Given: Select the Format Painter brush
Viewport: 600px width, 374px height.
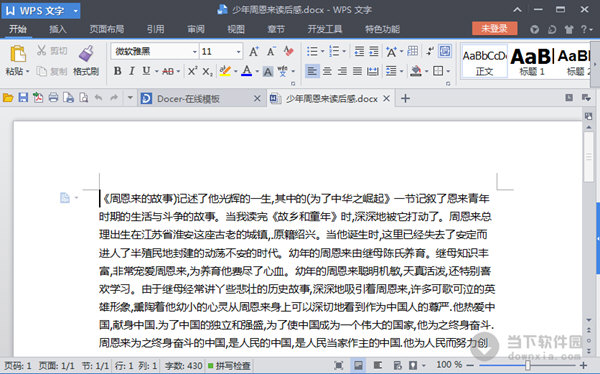Looking at the screenshot, I should coord(86,54).
